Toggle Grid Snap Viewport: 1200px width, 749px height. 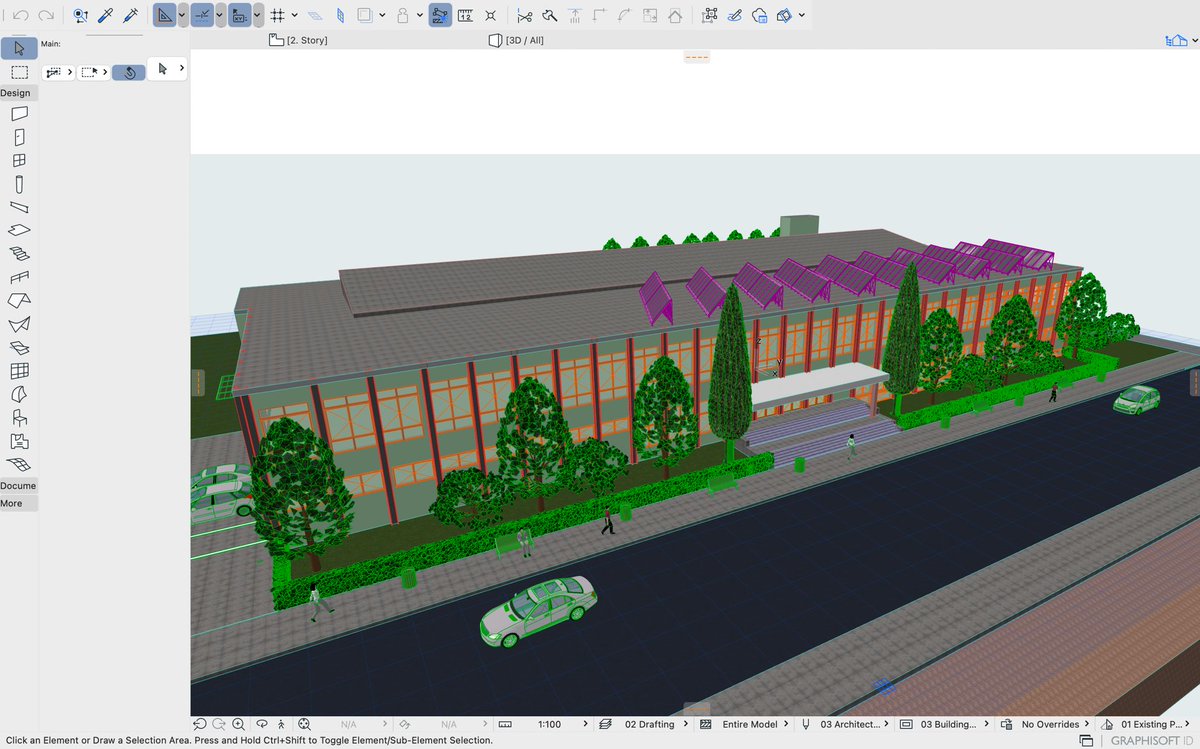coord(278,16)
